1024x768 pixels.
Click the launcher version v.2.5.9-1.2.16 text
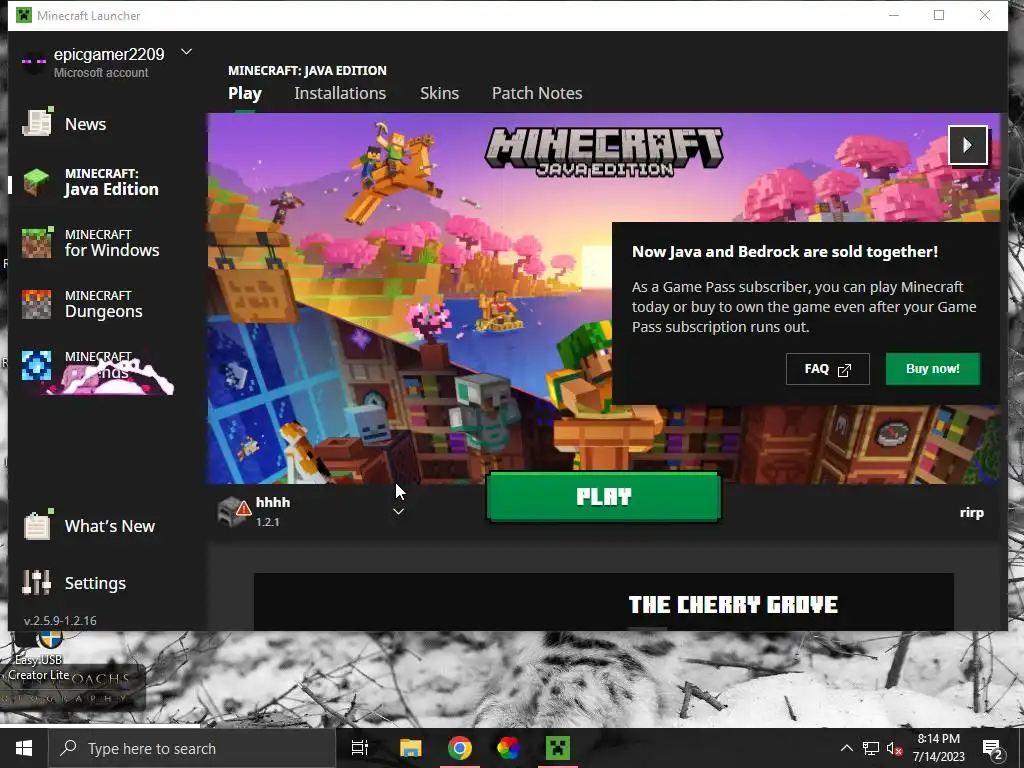click(60, 620)
